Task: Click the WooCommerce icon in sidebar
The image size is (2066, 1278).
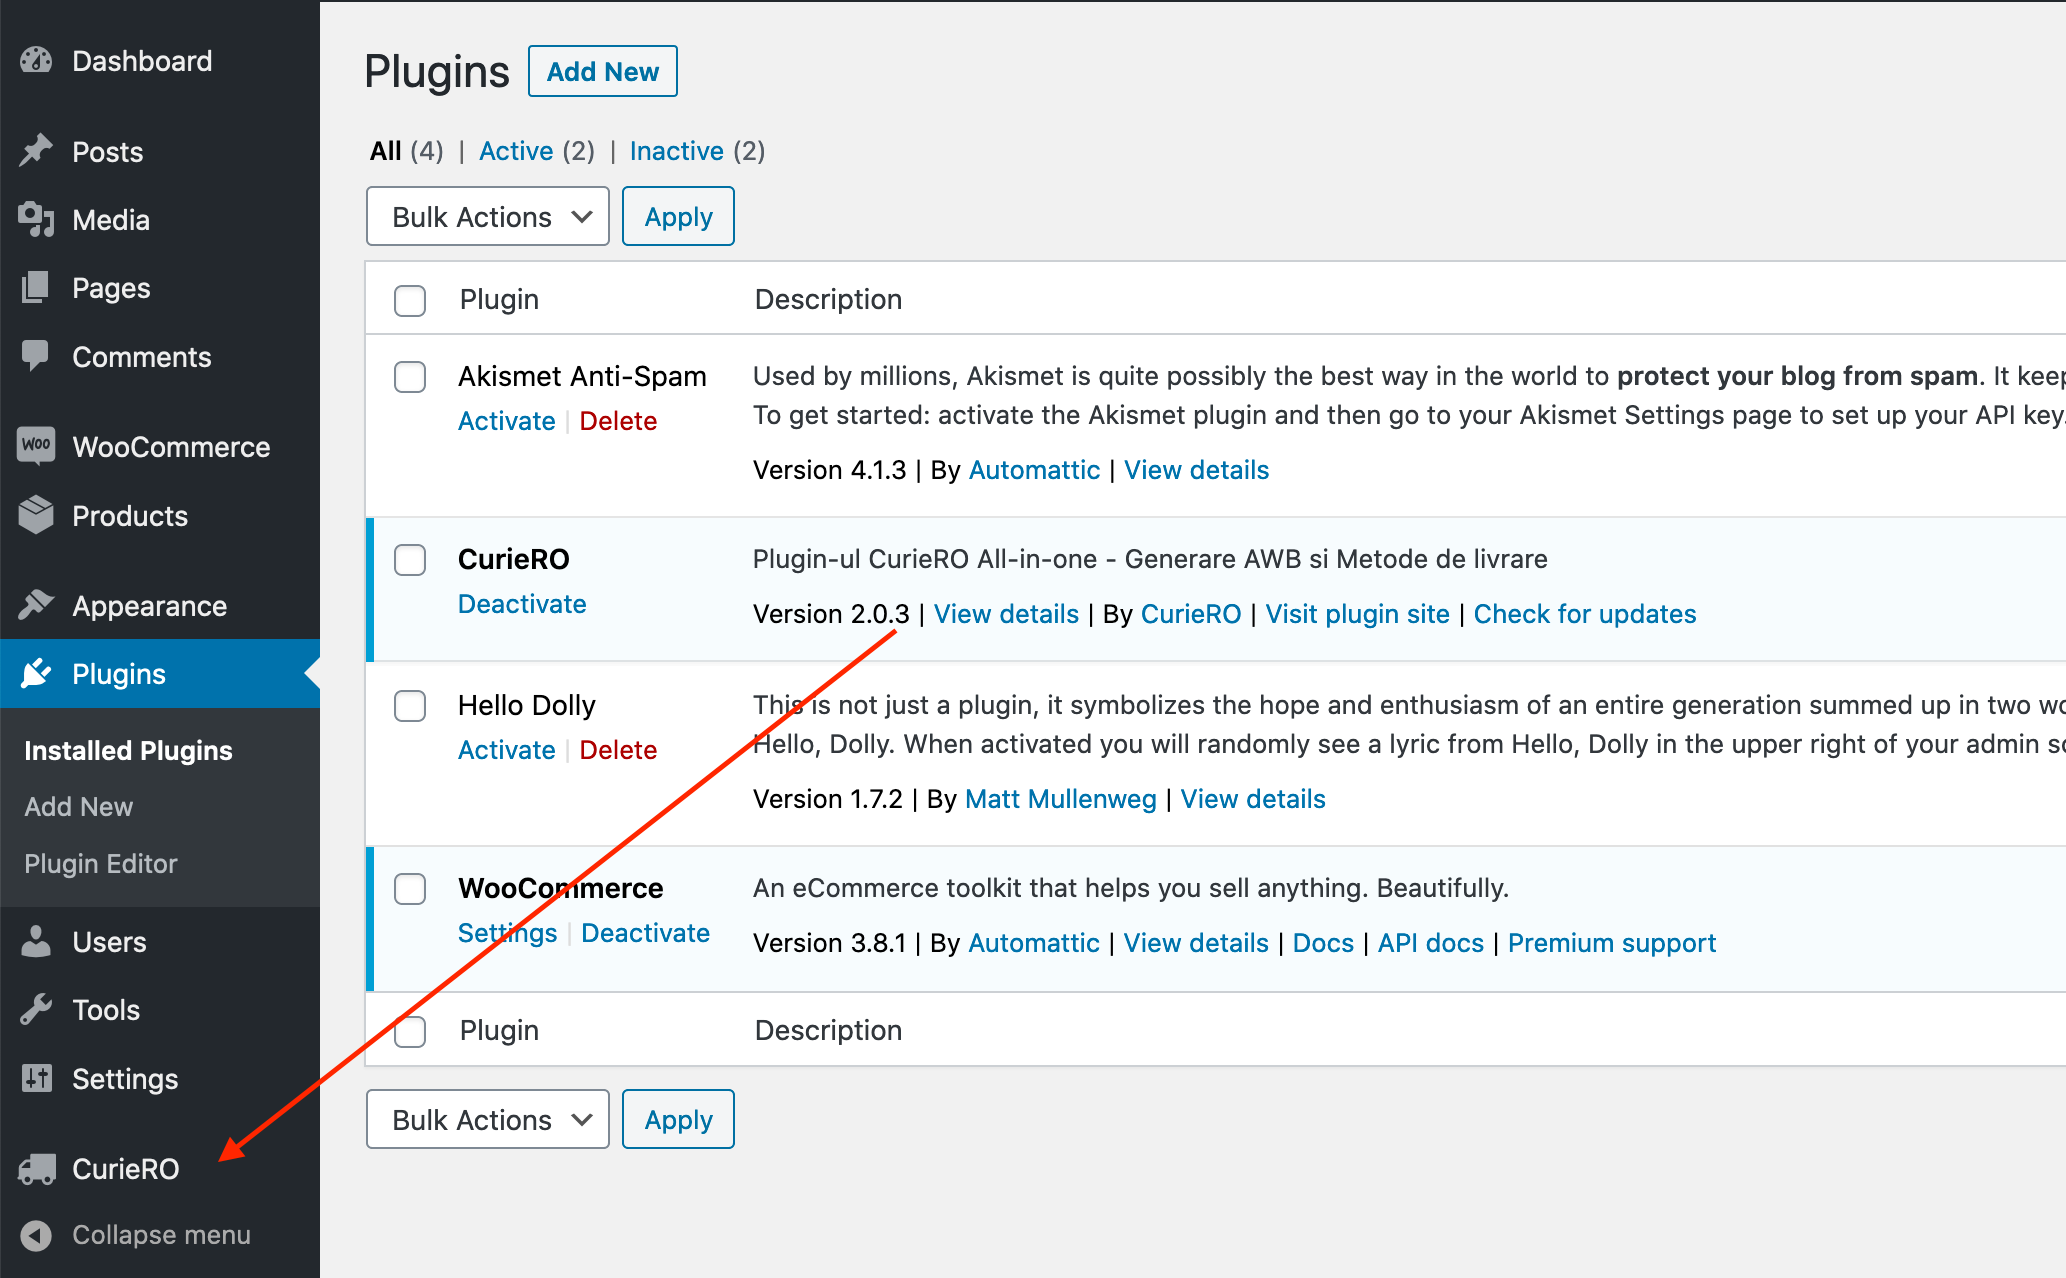Action: tap(35, 446)
